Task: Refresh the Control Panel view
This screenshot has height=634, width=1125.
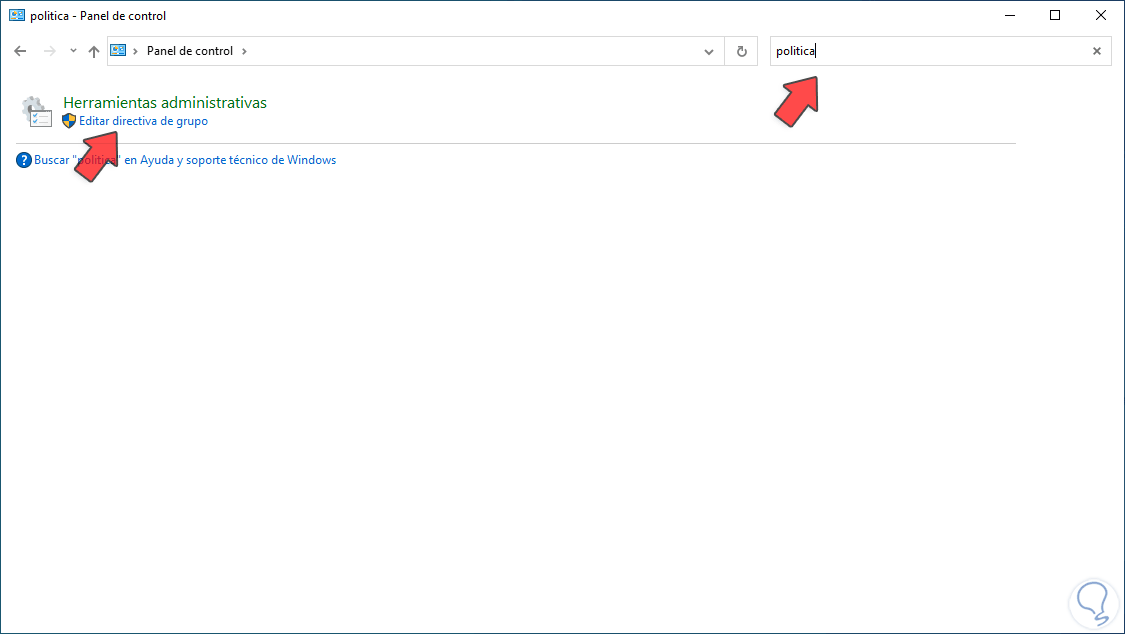Action: click(x=742, y=52)
